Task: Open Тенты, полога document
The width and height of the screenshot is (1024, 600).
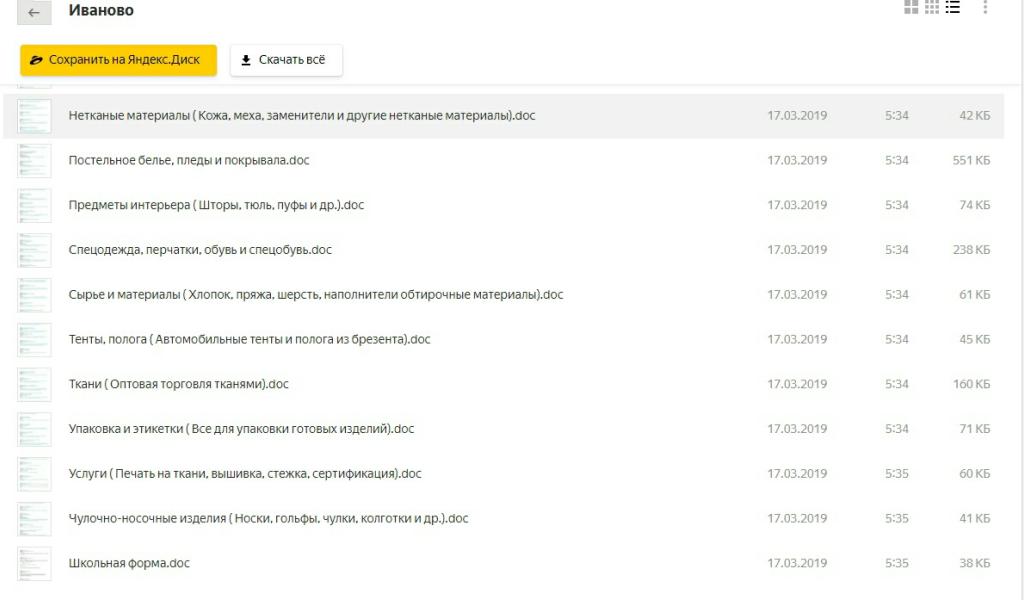Action: pyautogui.click(x=250, y=340)
